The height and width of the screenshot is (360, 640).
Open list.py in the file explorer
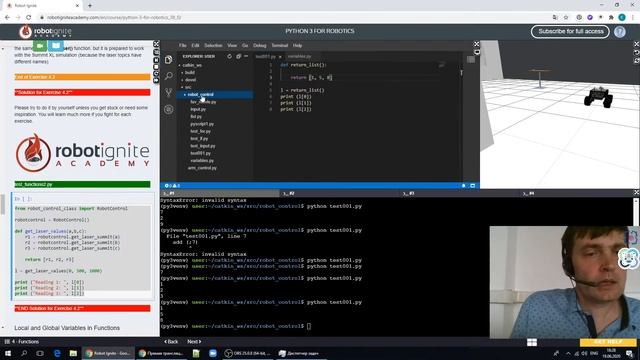[196, 117]
